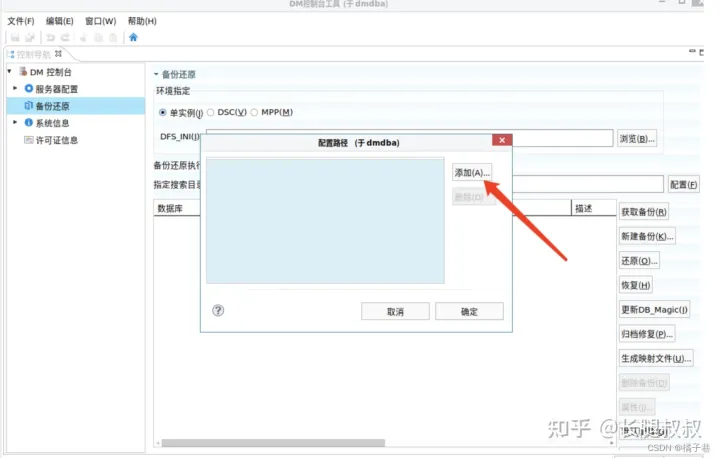Click the 服务器配置 gear icon
The image size is (720, 458).
tap(28, 88)
